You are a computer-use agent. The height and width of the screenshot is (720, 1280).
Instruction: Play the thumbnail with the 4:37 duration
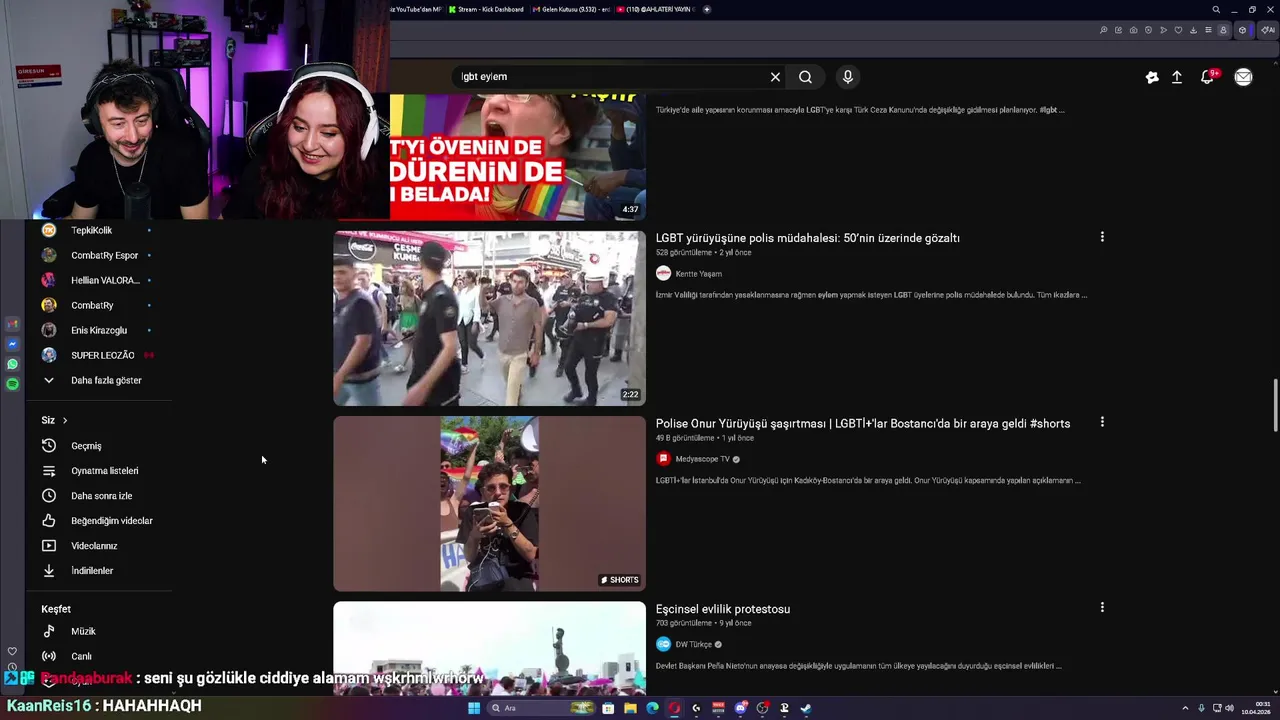(518, 157)
